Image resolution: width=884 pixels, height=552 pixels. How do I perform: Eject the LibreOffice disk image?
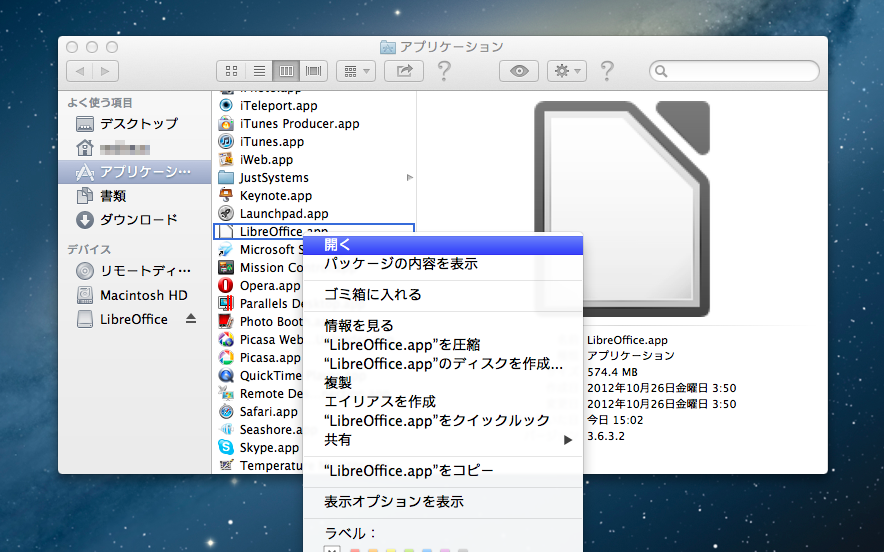pos(191,319)
